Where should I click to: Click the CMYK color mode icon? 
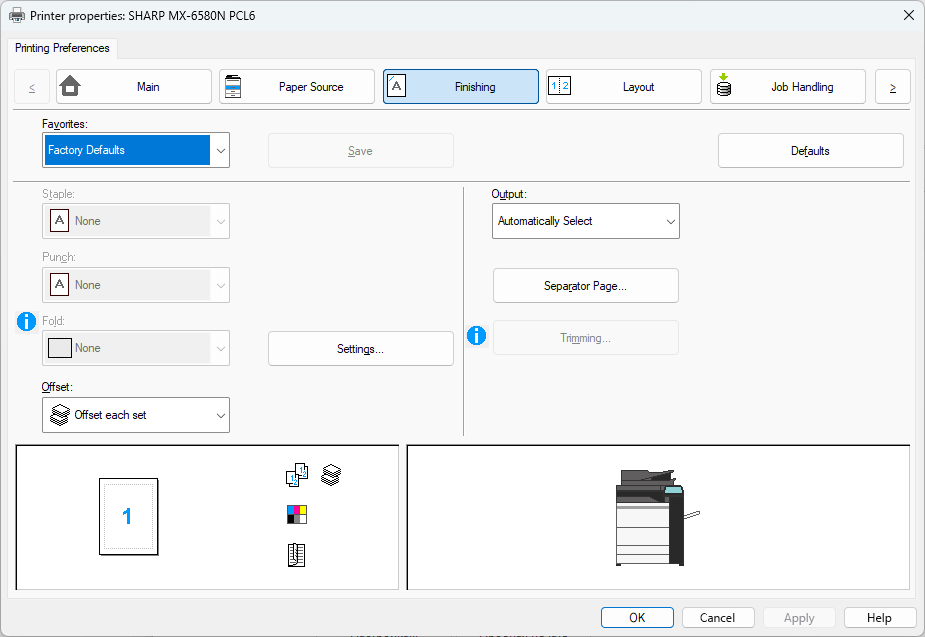[x=296, y=515]
